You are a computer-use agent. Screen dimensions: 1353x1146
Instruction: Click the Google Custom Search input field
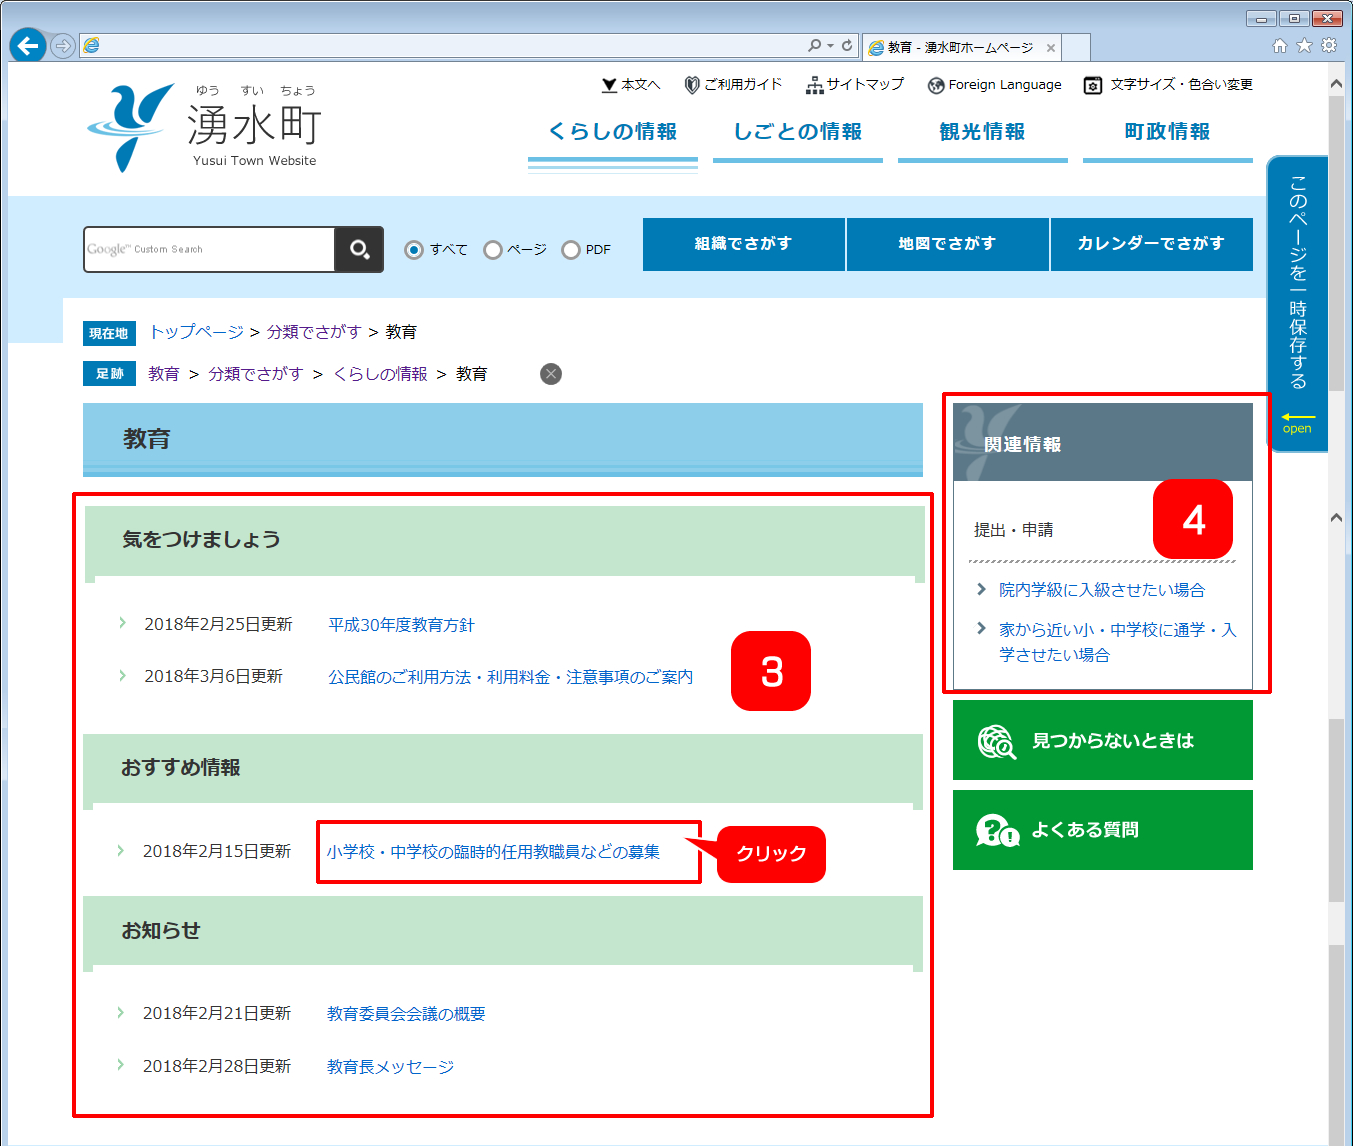pos(209,249)
